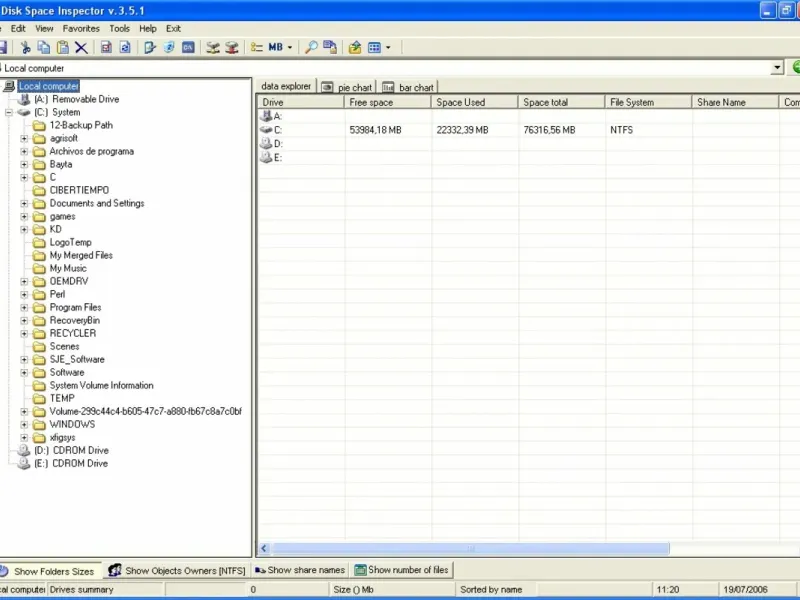Select (A:) Removable Drive in tree
800x600 pixels.
click(77, 99)
